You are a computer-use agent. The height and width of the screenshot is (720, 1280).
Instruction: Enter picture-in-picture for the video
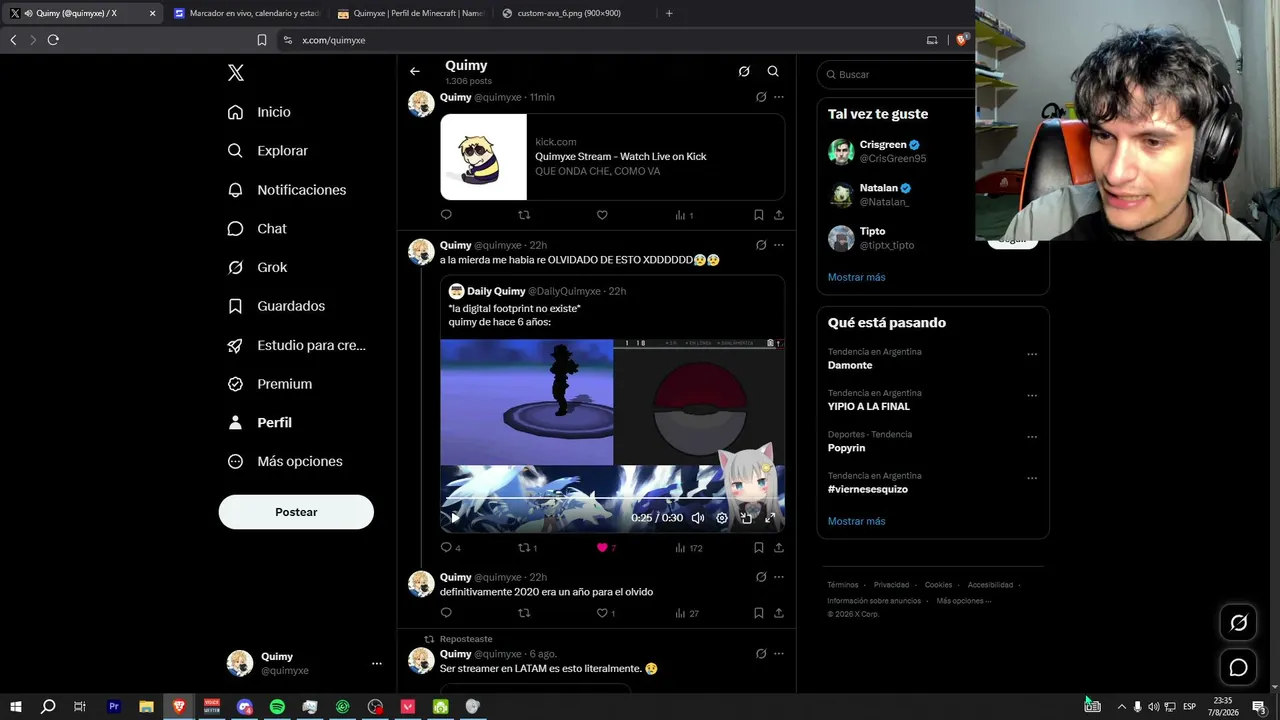[746, 518]
